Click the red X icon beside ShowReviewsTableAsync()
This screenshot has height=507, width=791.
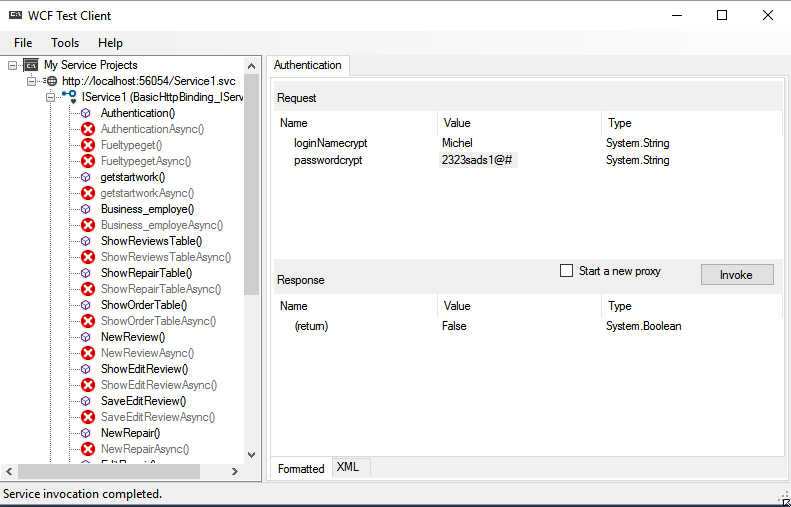coord(88,257)
